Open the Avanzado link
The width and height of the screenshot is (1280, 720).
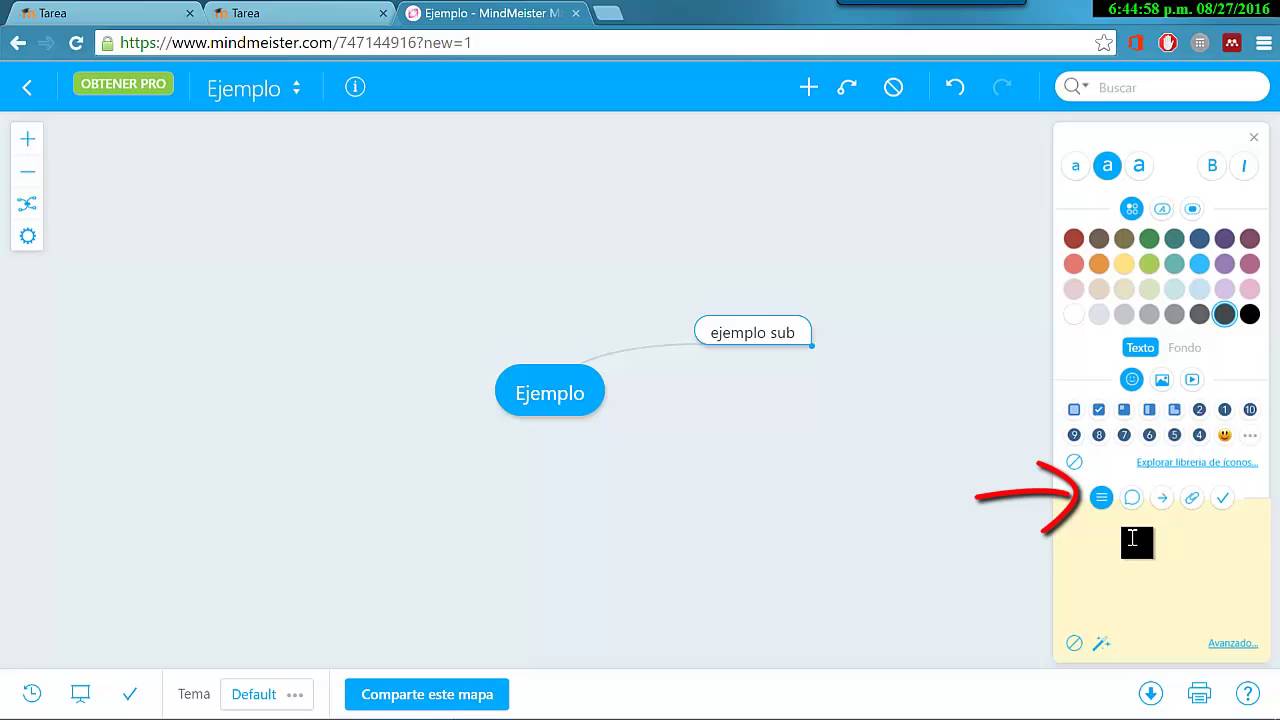[x=1233, y=643]
